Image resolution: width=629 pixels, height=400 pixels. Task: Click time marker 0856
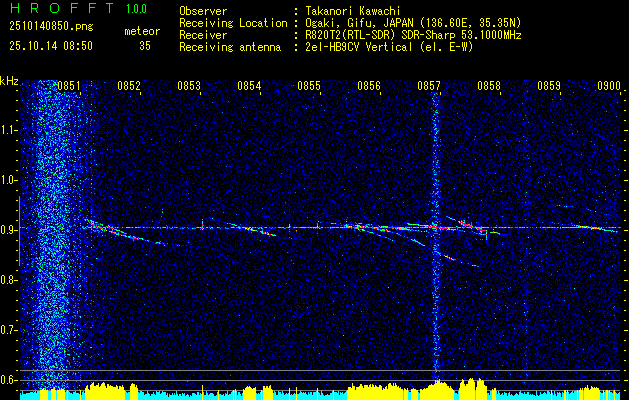point(369,85)
